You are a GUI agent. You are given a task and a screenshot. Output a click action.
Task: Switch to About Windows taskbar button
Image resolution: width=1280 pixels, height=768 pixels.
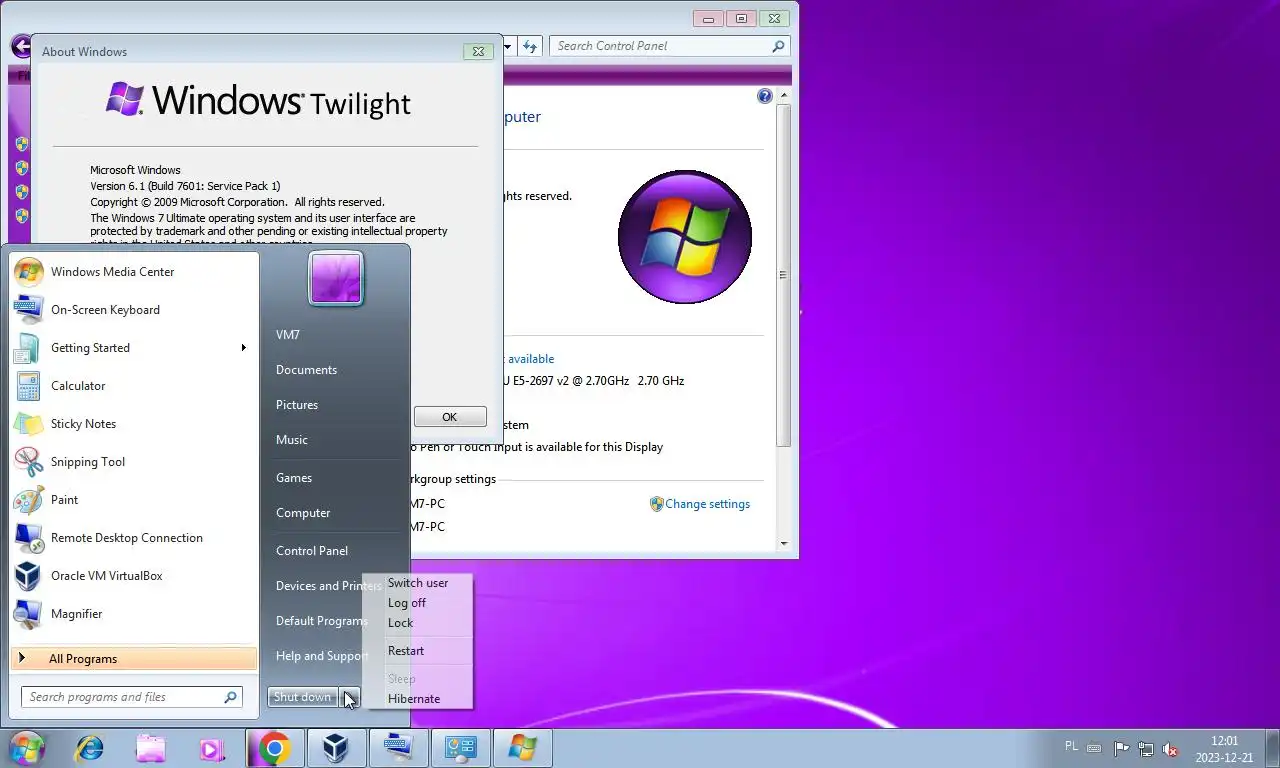[523, 748]
